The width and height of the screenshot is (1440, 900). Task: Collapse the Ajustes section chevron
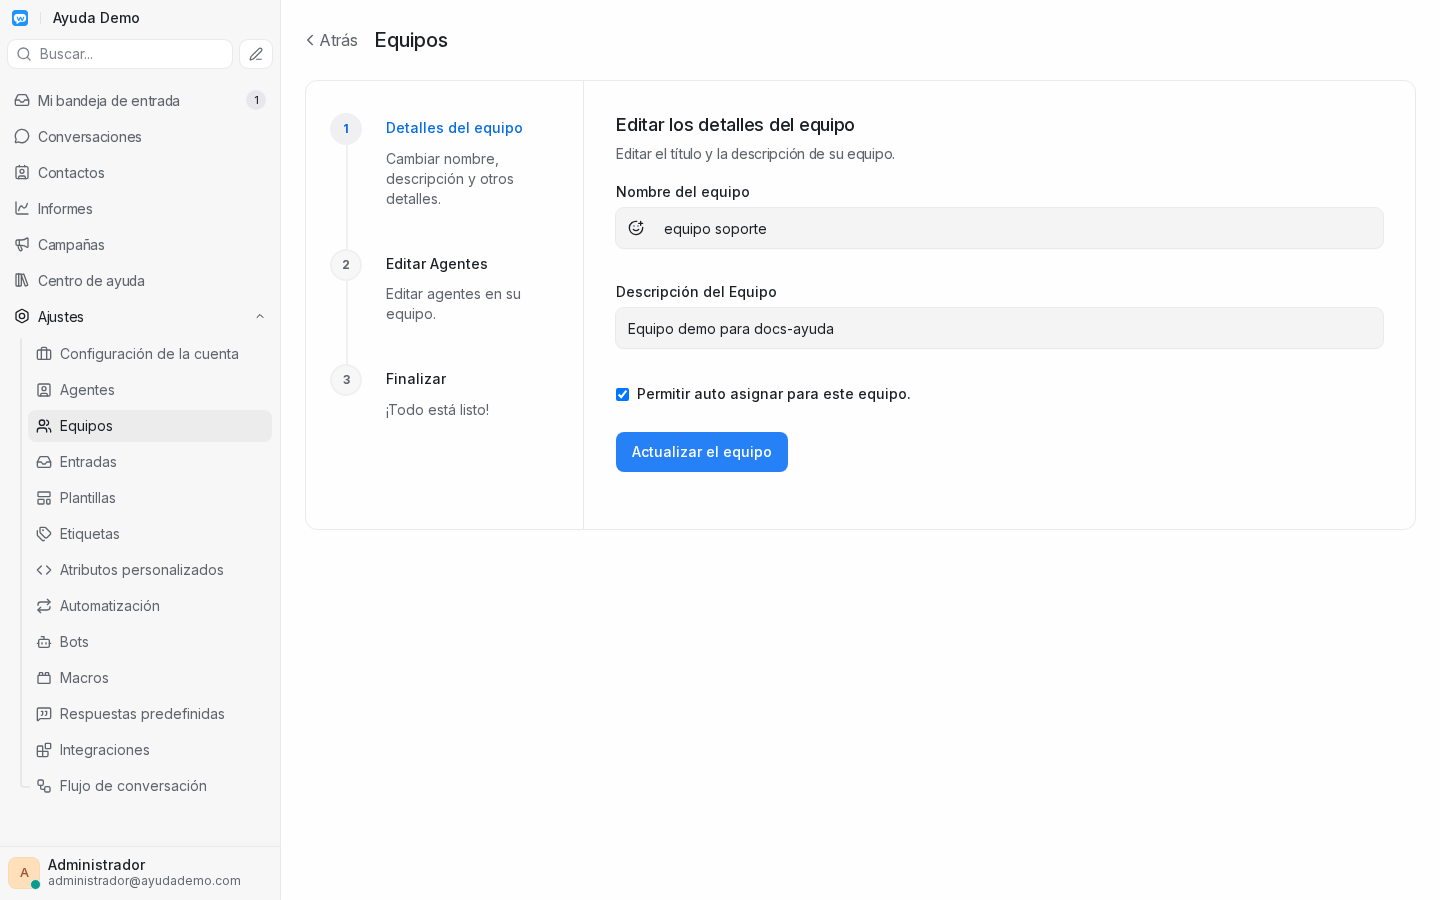pos(260,317)
